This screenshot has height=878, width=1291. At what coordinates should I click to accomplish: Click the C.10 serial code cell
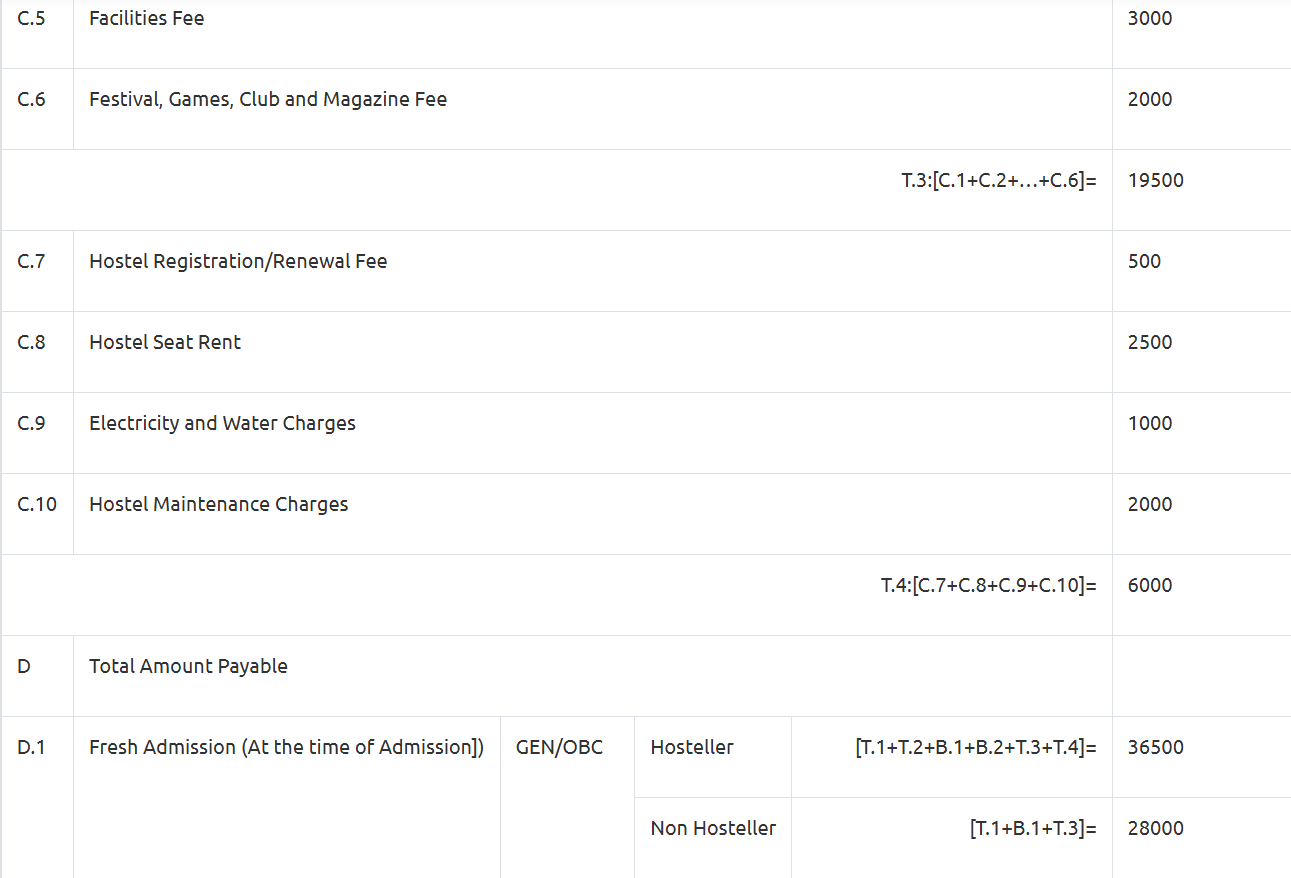(37, 504)
